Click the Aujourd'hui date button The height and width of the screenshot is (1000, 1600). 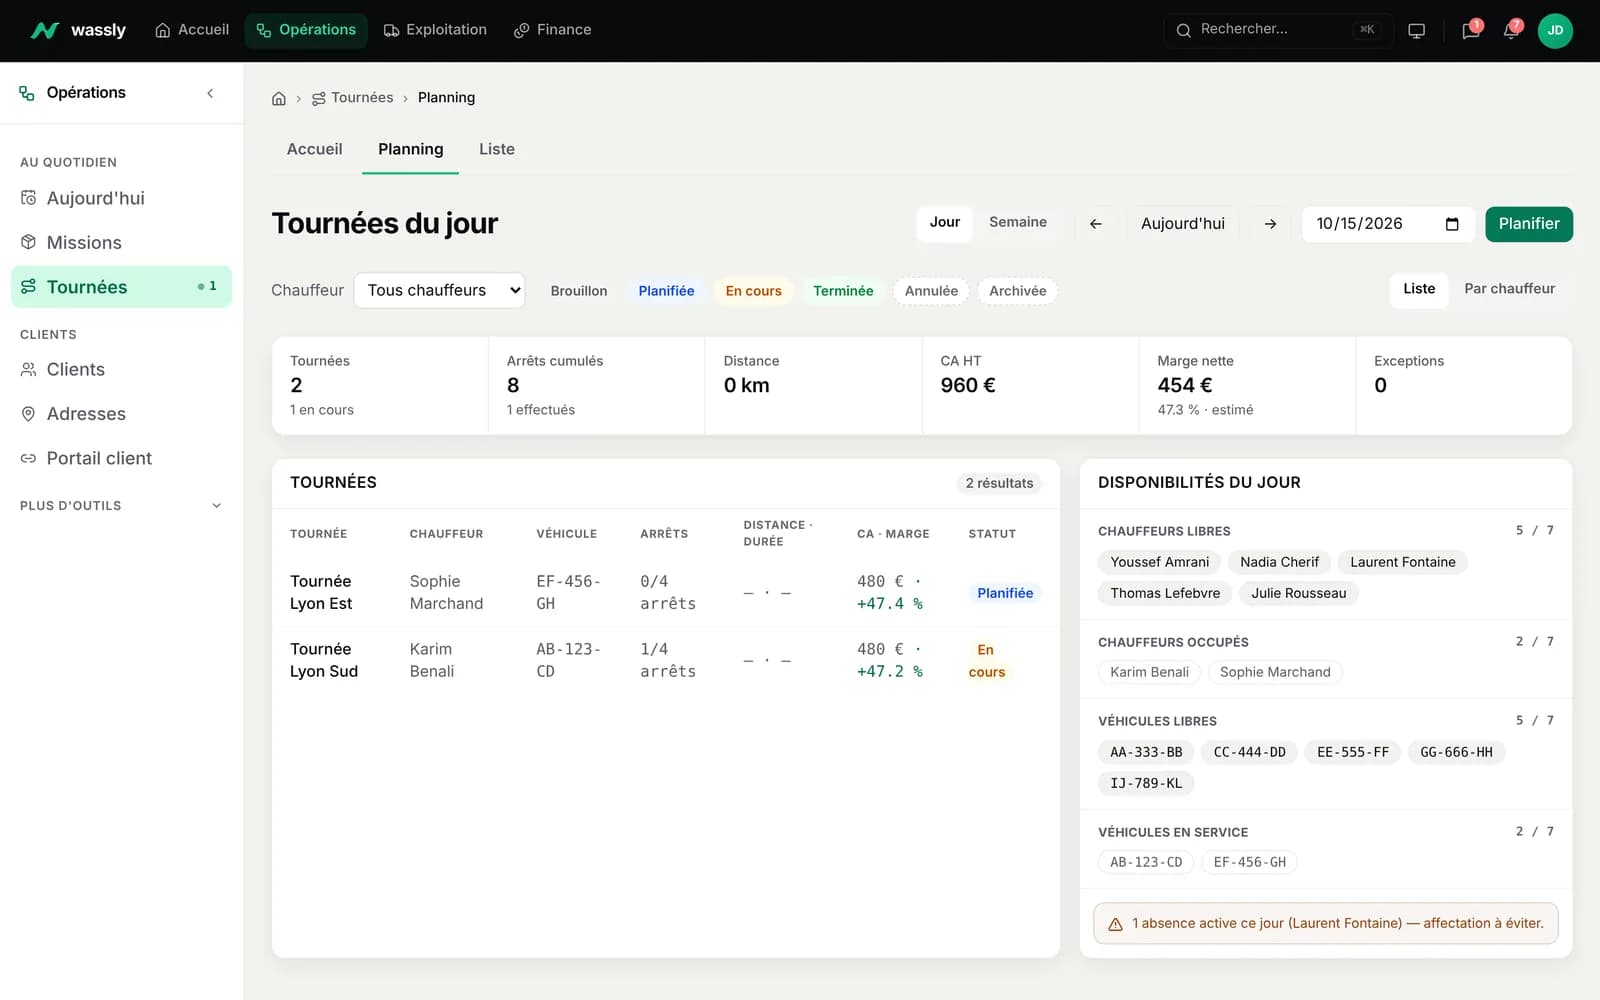click(x=1183, y=224)
